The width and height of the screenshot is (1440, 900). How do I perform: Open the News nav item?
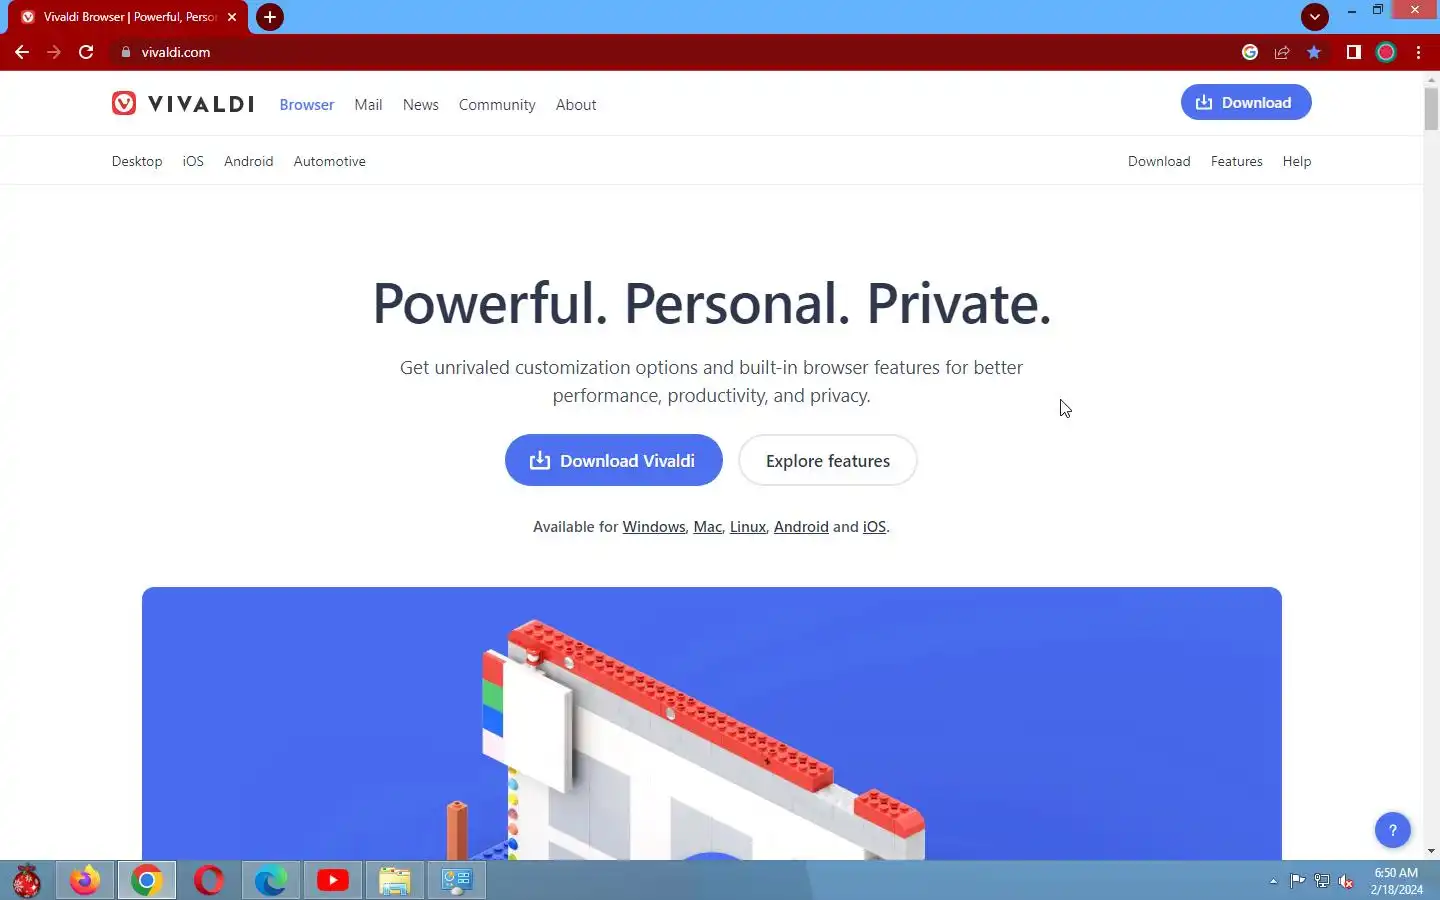click(x=421, y=105)
